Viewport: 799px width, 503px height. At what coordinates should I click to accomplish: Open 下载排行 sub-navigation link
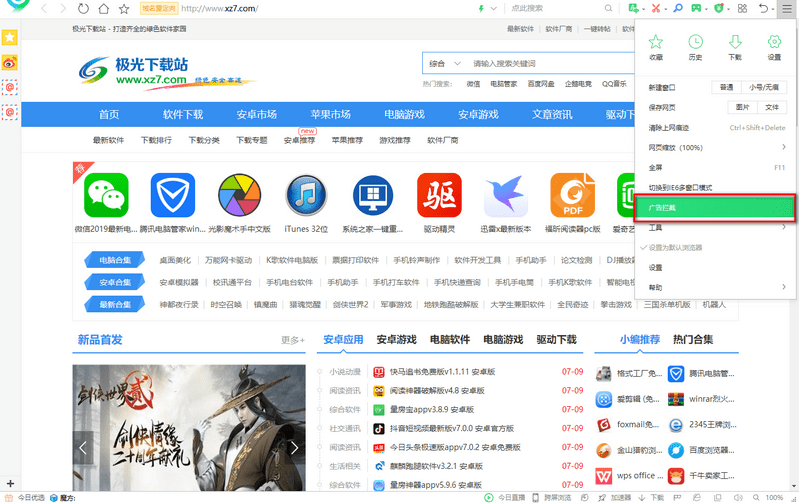coord(156,140)
